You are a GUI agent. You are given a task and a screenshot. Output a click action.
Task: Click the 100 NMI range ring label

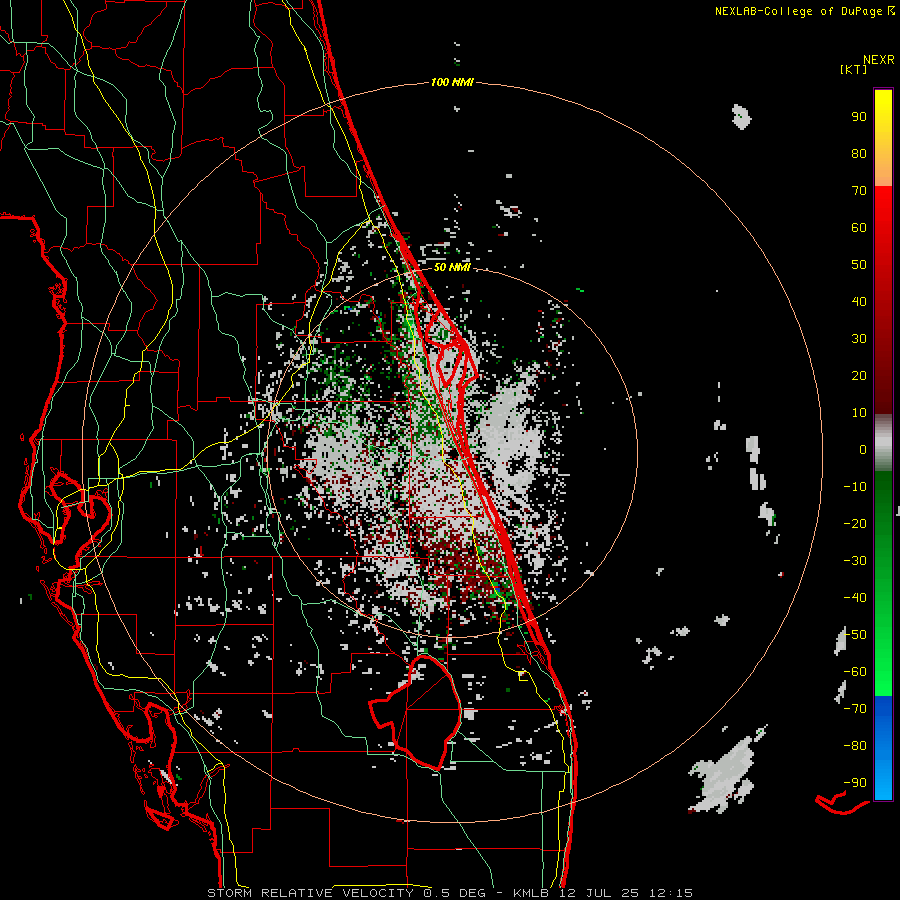pos(452,83)
